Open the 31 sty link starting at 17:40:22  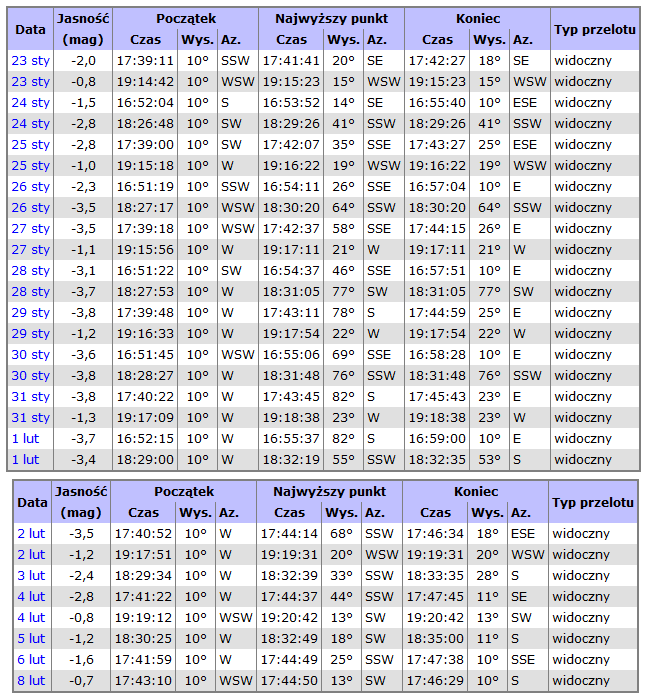tap(30, 396)
